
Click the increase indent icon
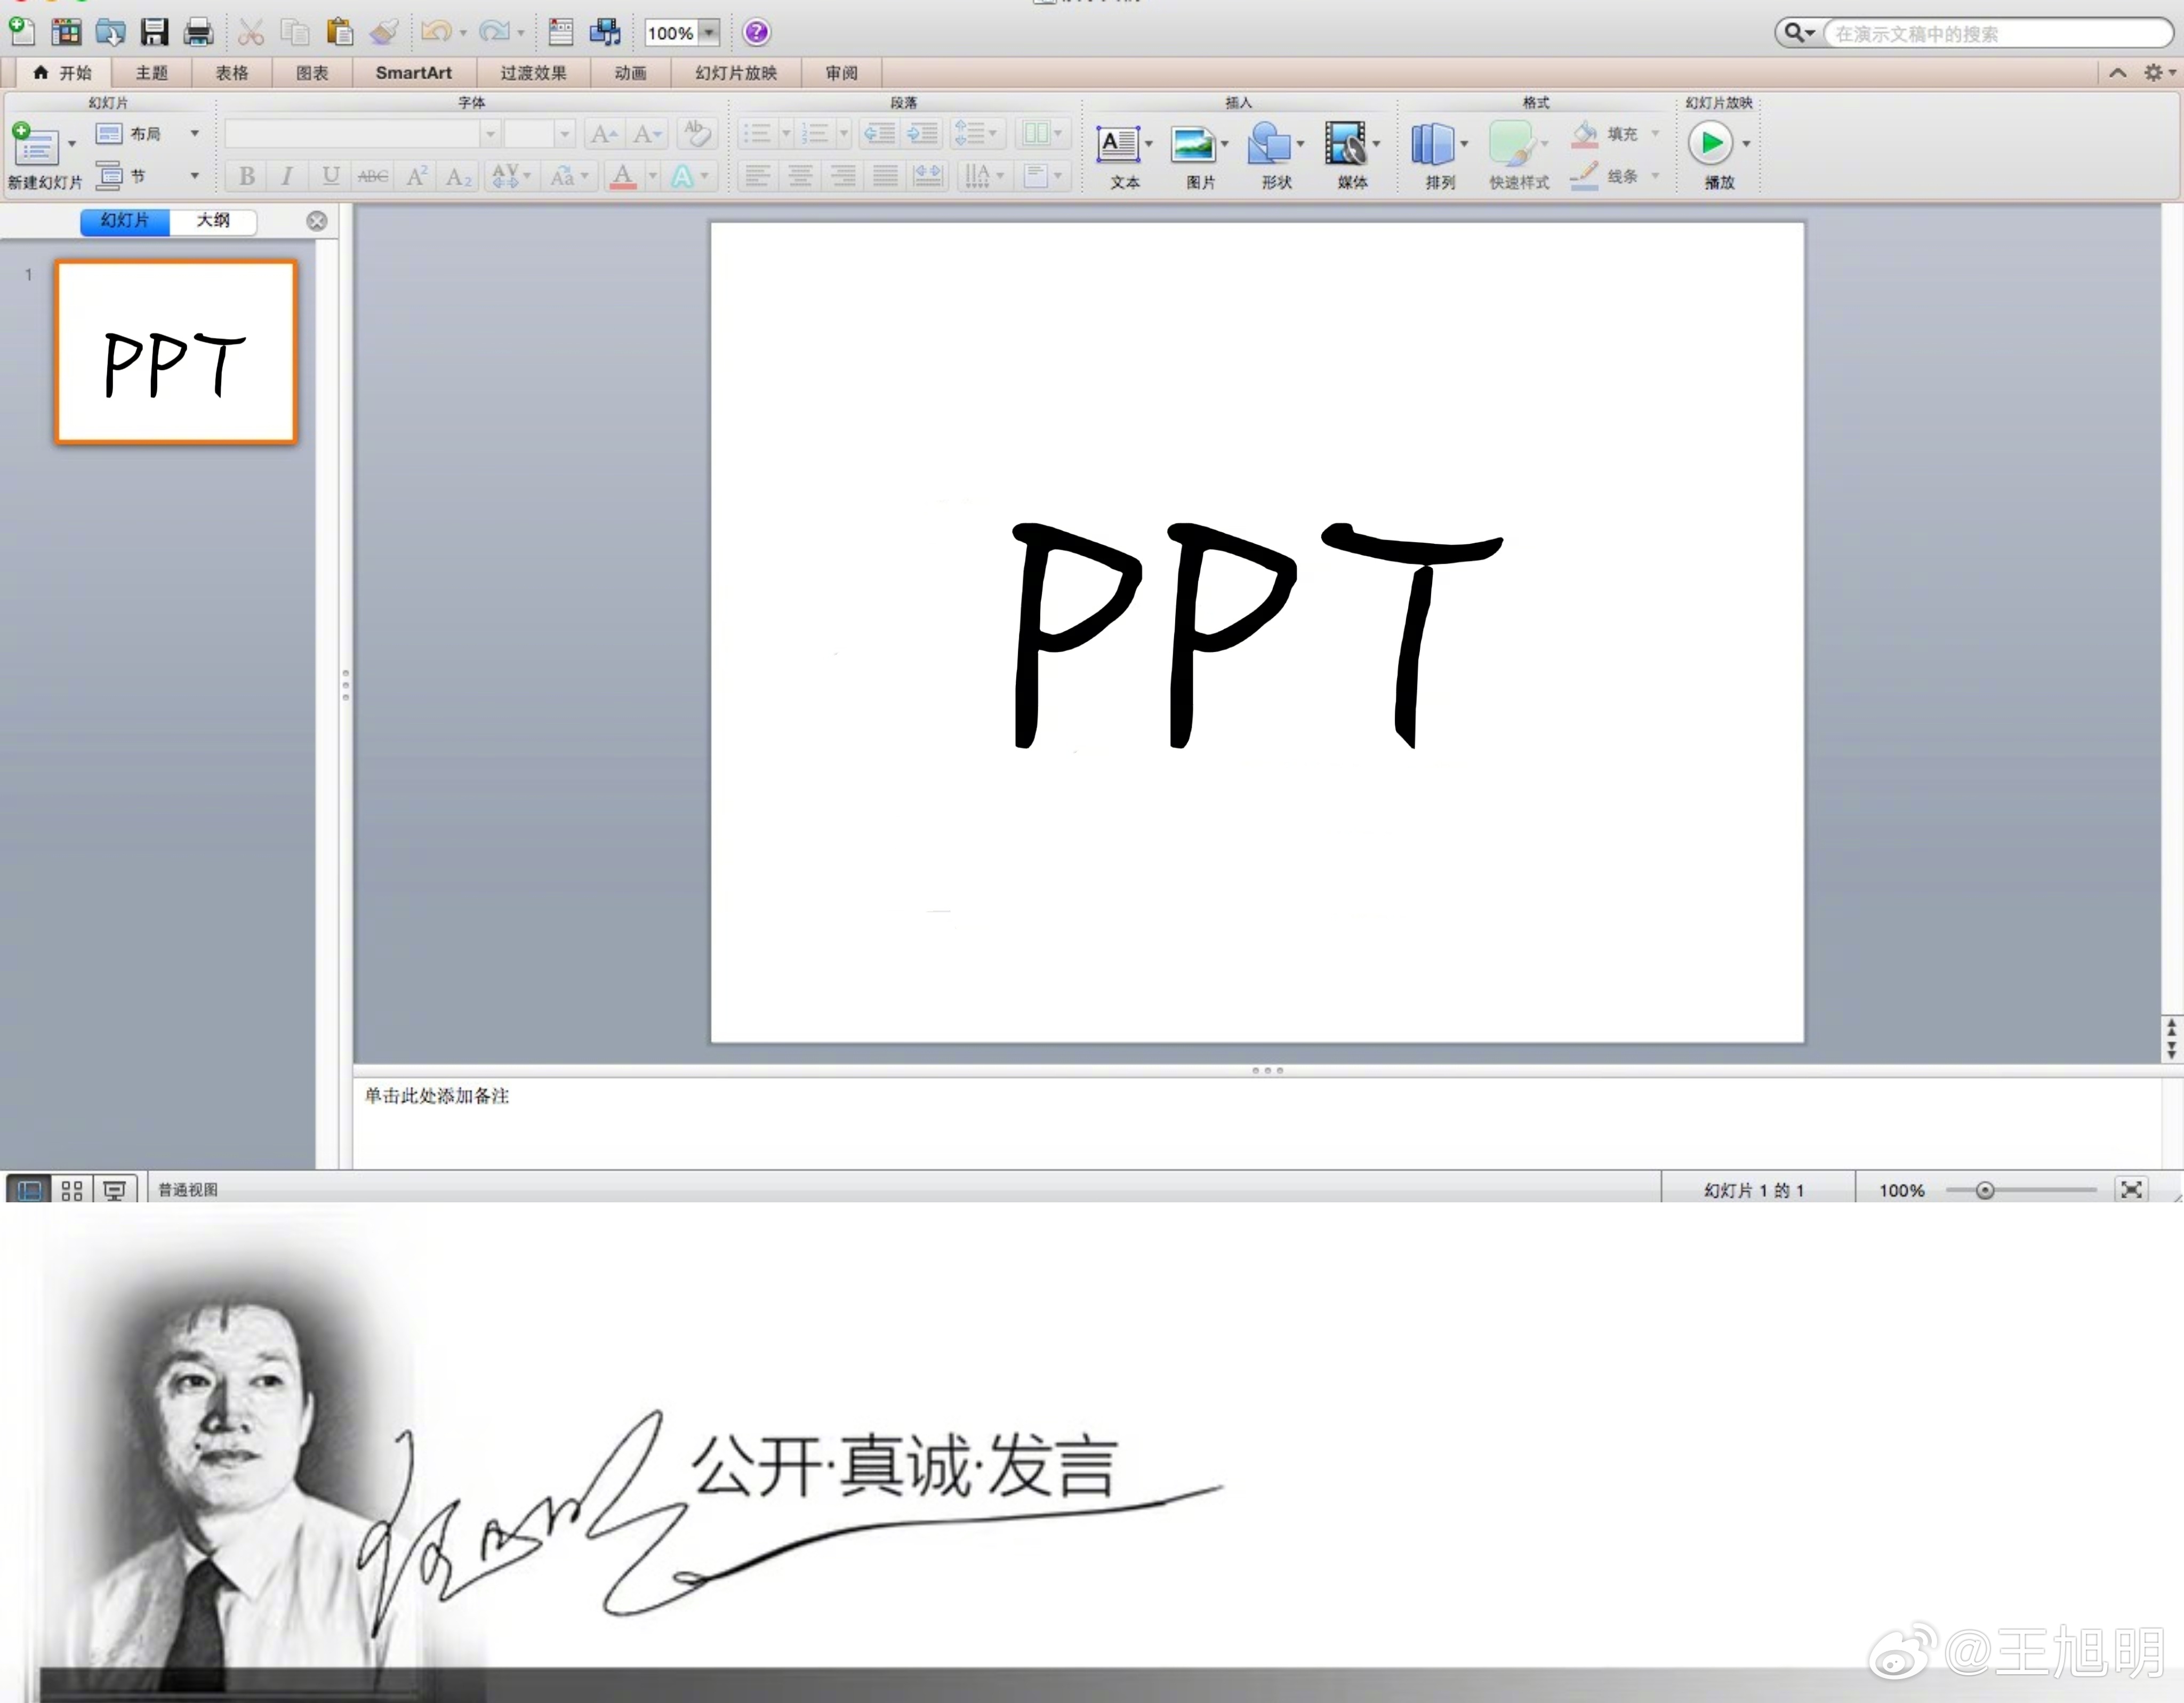click(922, 133)
